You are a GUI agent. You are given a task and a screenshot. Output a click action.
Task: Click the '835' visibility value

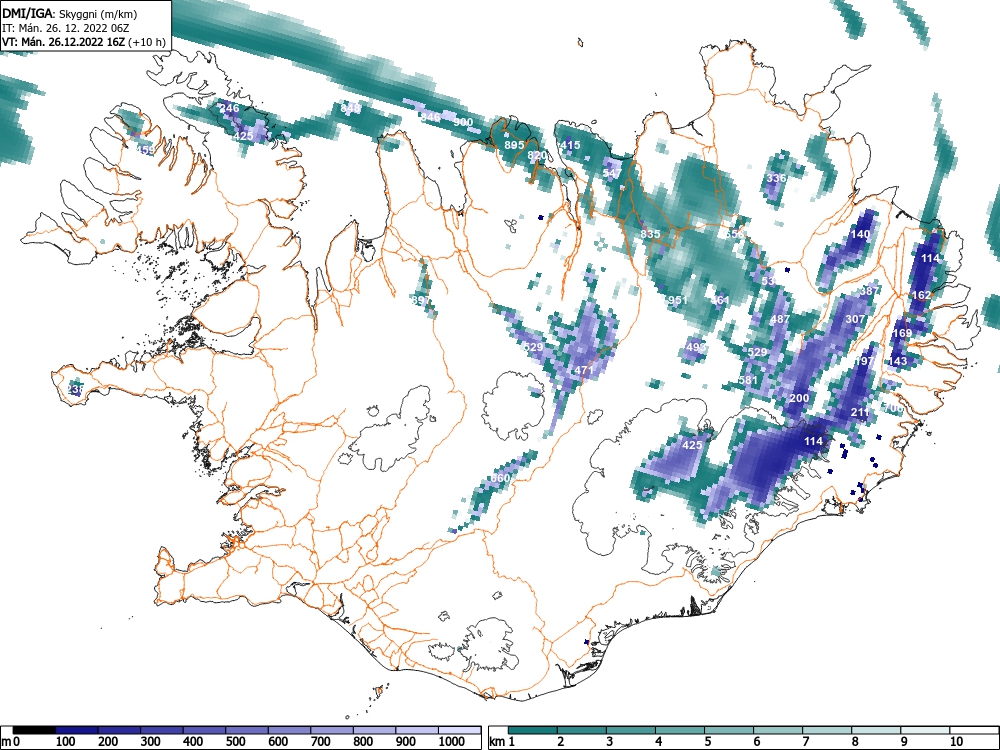[x=651, y=235]
